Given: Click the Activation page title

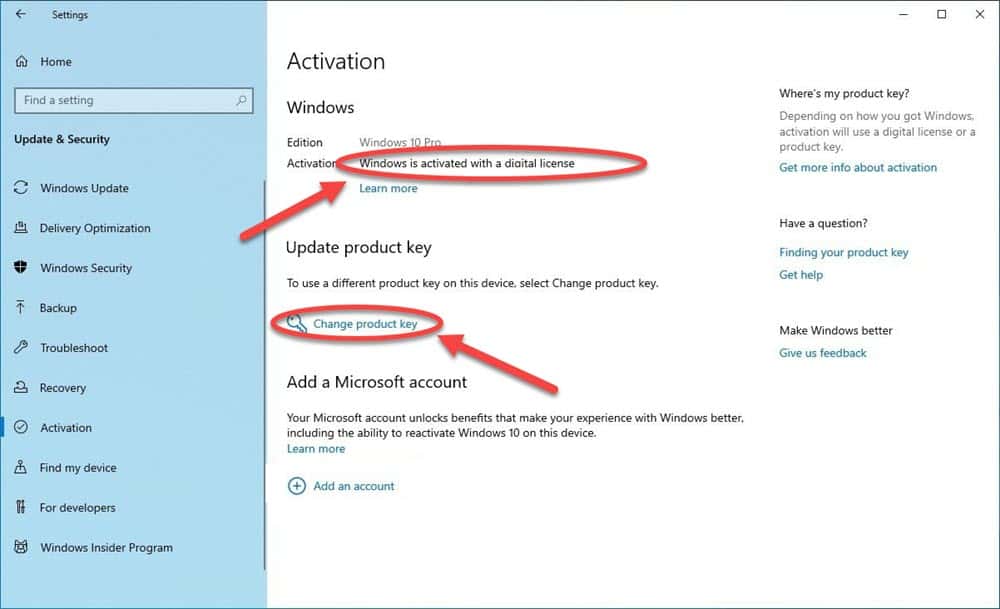Looking at the screenshot, I should pyautogui.click(x=336, y=61).
